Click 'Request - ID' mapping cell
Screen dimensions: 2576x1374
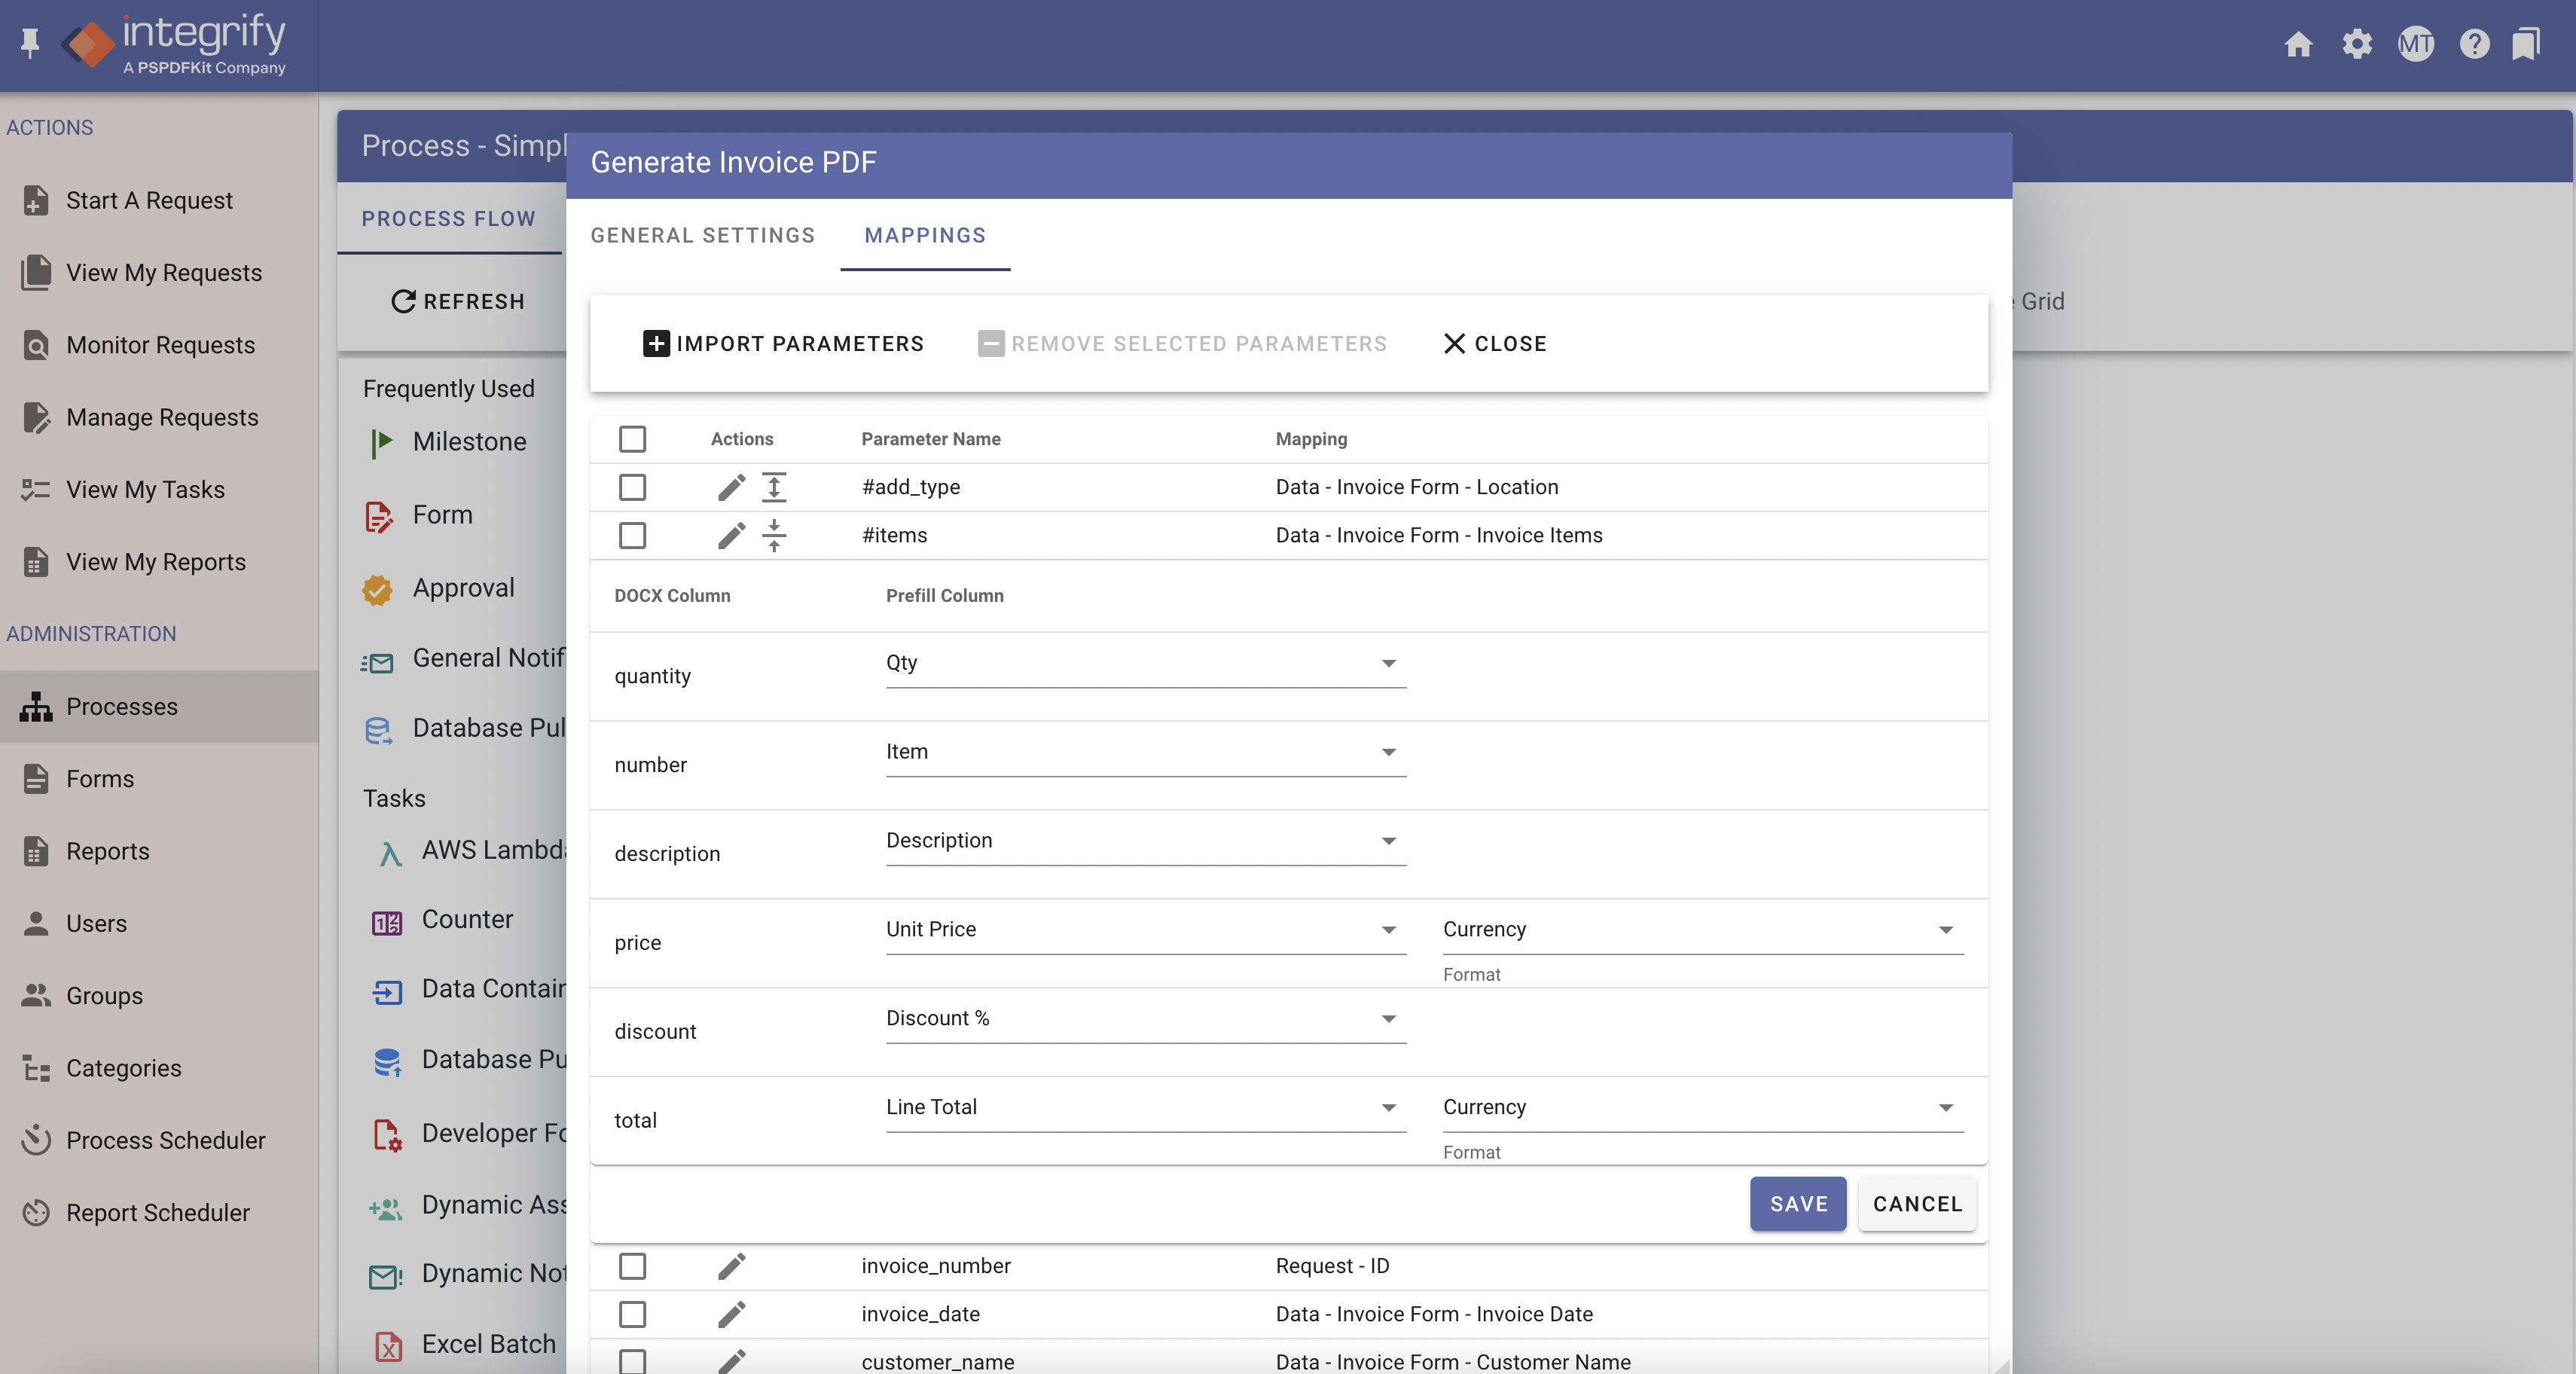coord(1332,1266)
